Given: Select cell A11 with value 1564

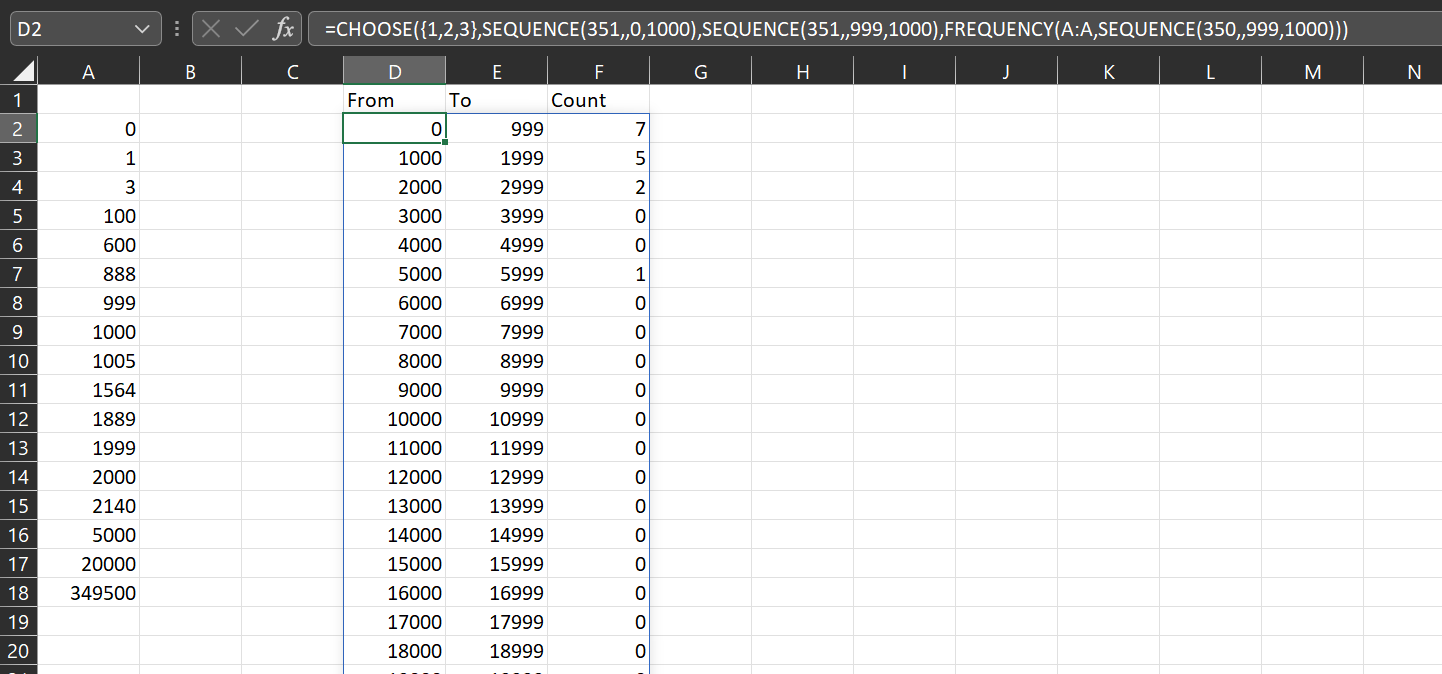Looking at the screenshot, I should pos(89,390).
